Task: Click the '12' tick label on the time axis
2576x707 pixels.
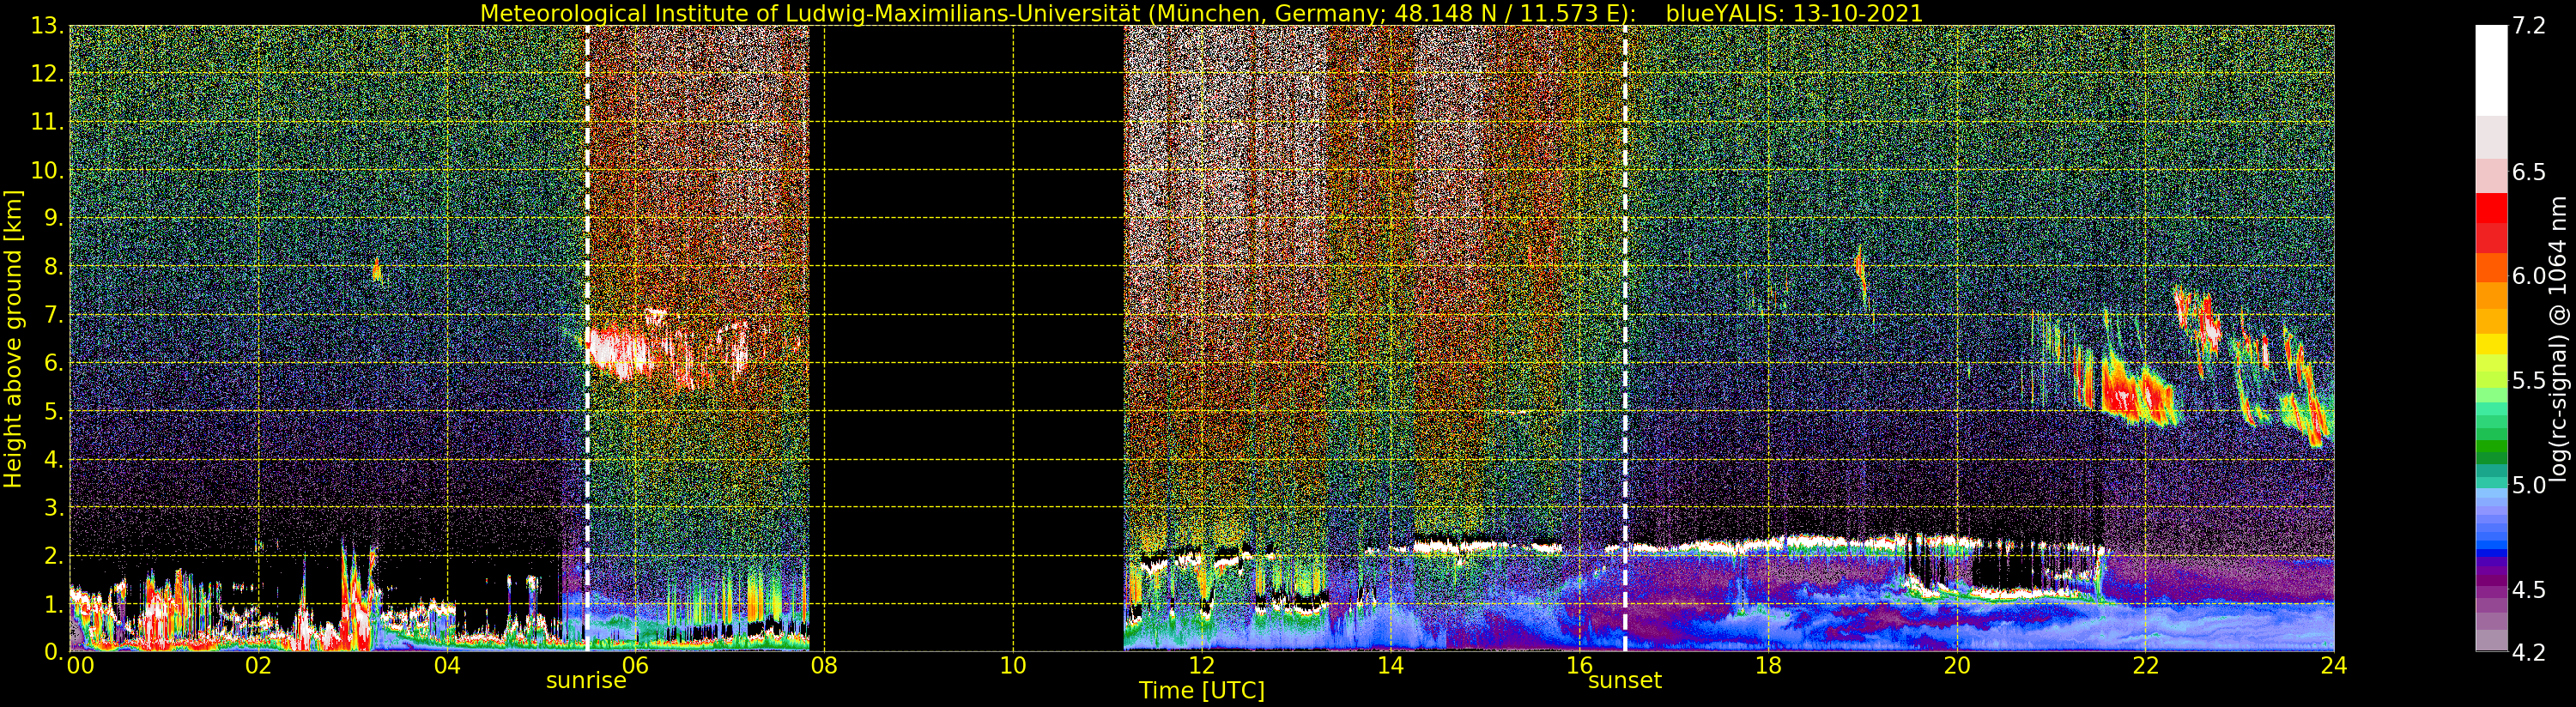Action: (1201, 666)
